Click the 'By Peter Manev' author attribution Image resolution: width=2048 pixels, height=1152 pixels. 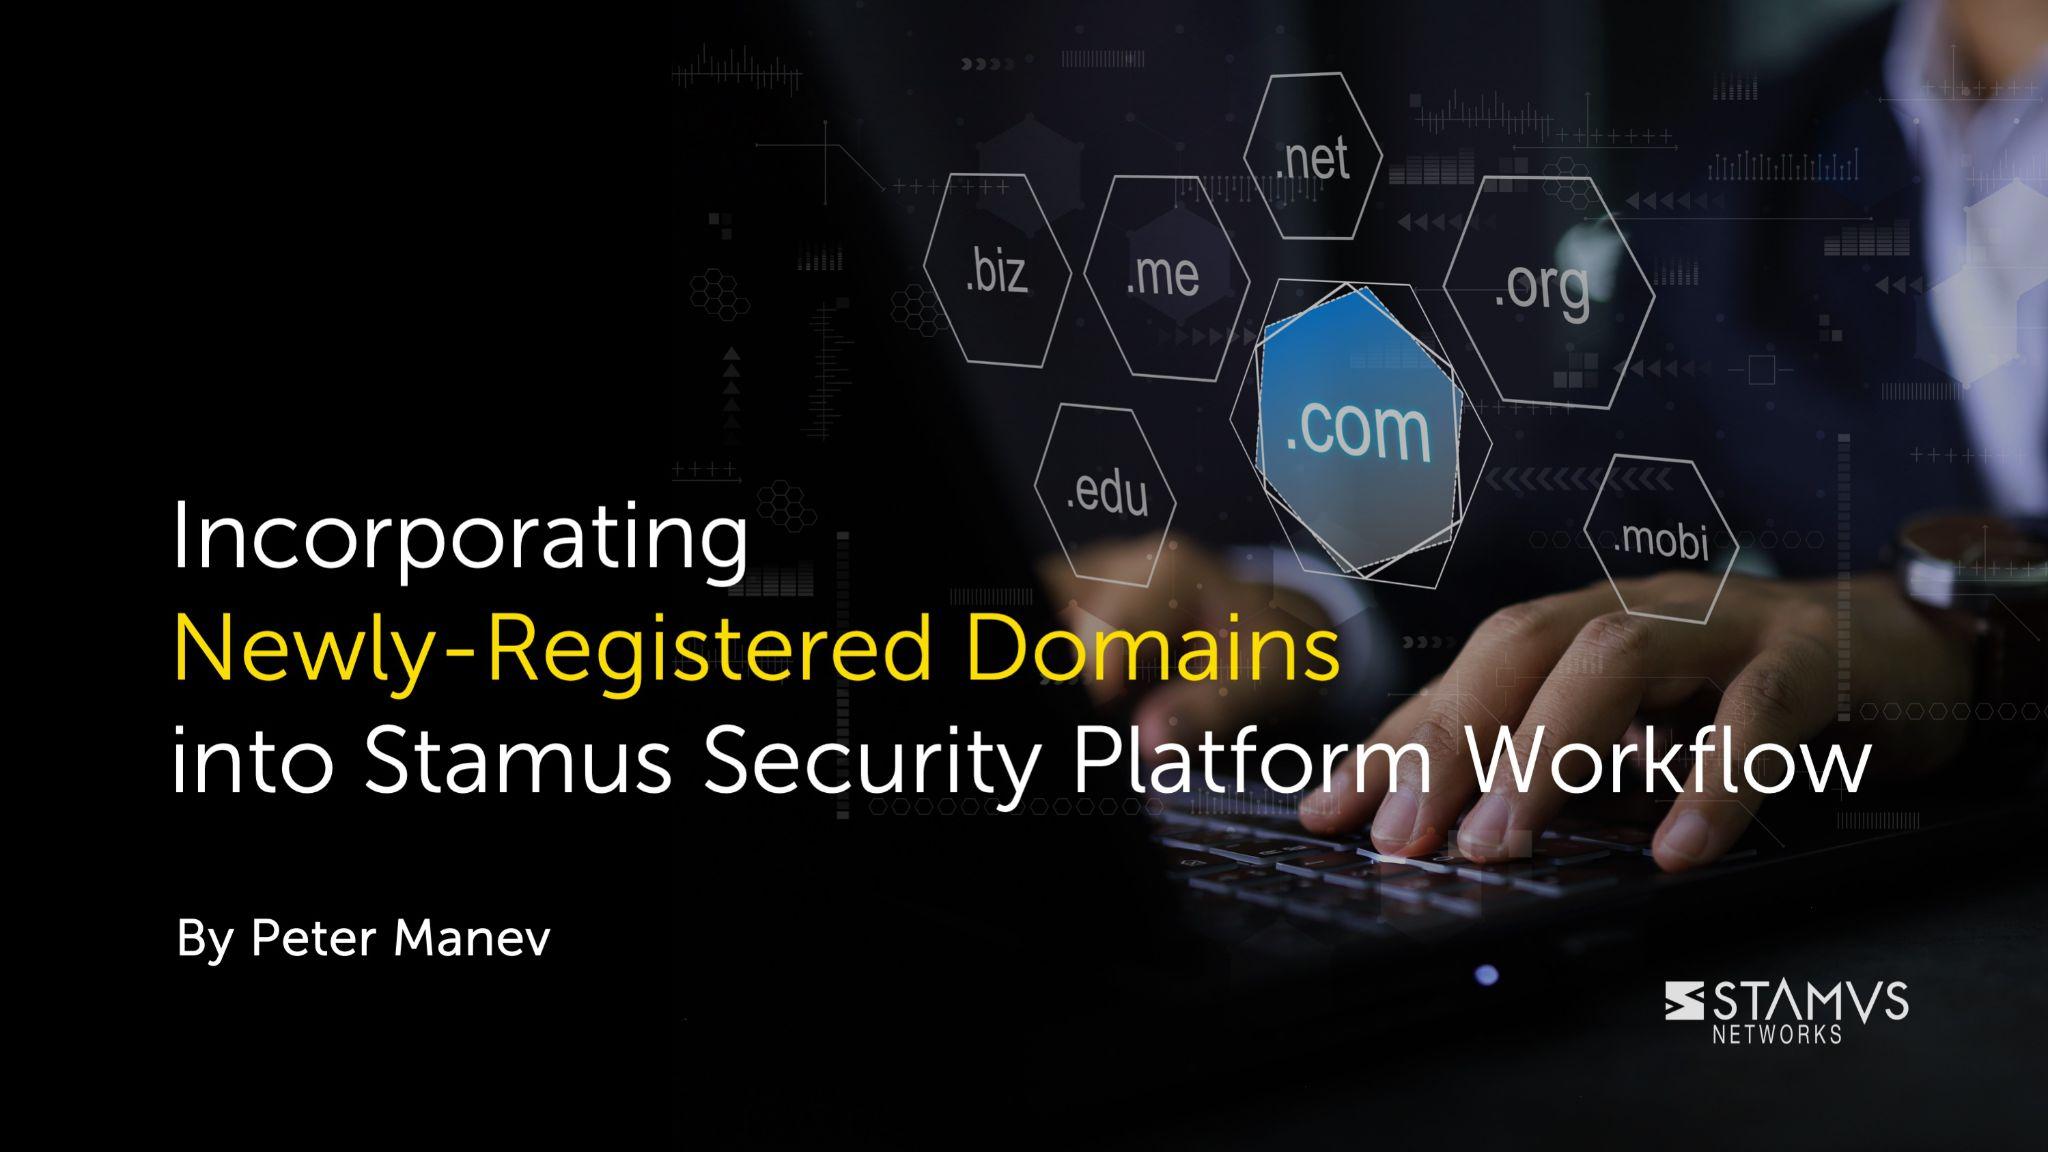pyautogui.click(x=307, y=940)
